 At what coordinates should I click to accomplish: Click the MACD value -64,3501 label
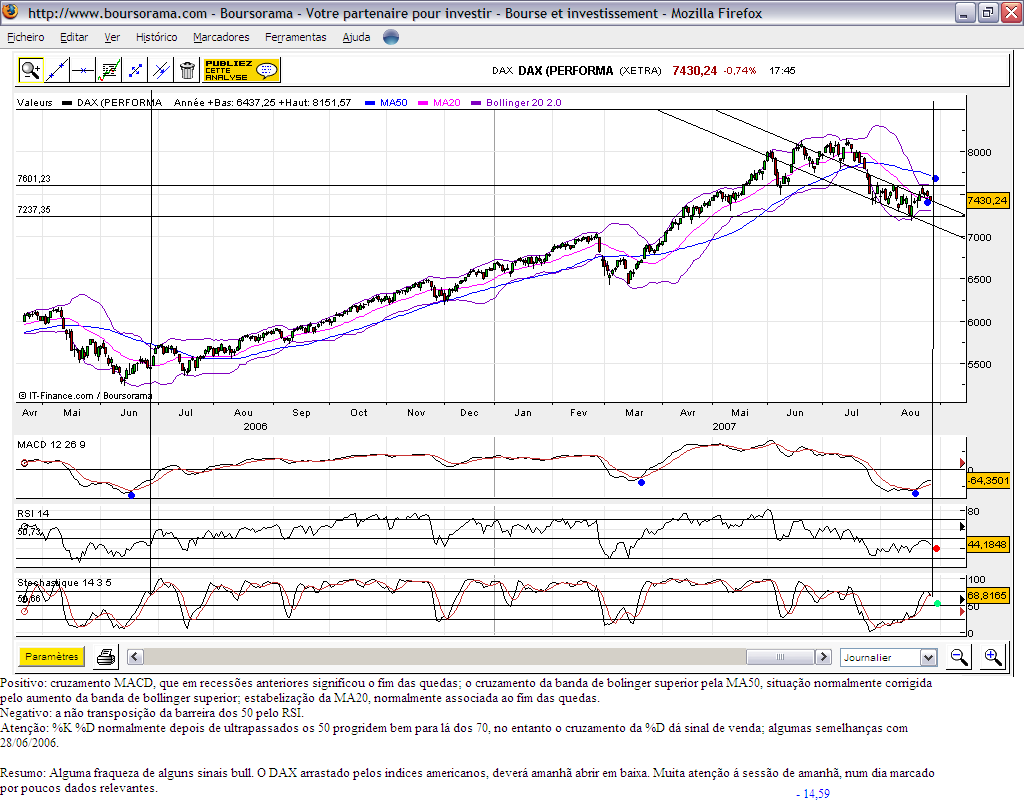(x=987, y=481)
